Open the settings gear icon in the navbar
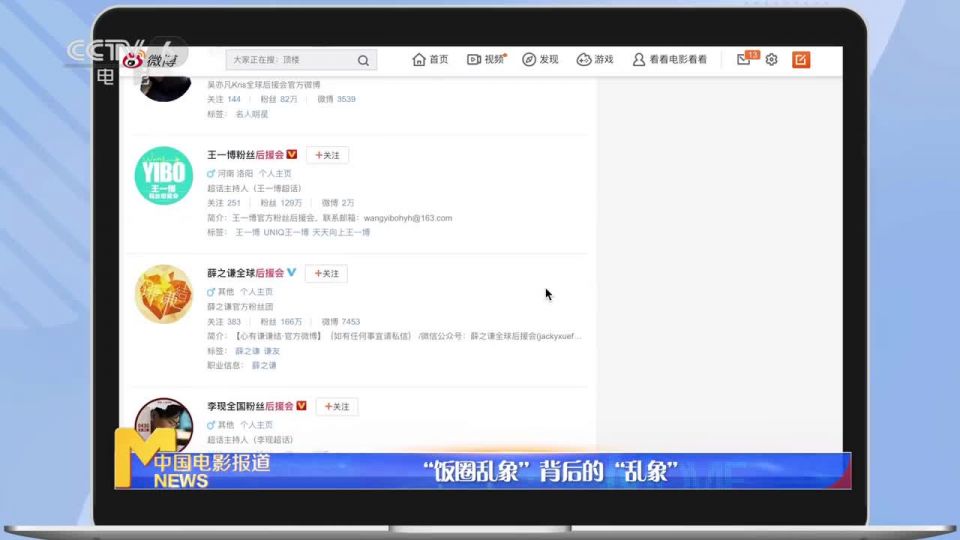The width and height of the screenshot is (960, 540). point(771,60)
